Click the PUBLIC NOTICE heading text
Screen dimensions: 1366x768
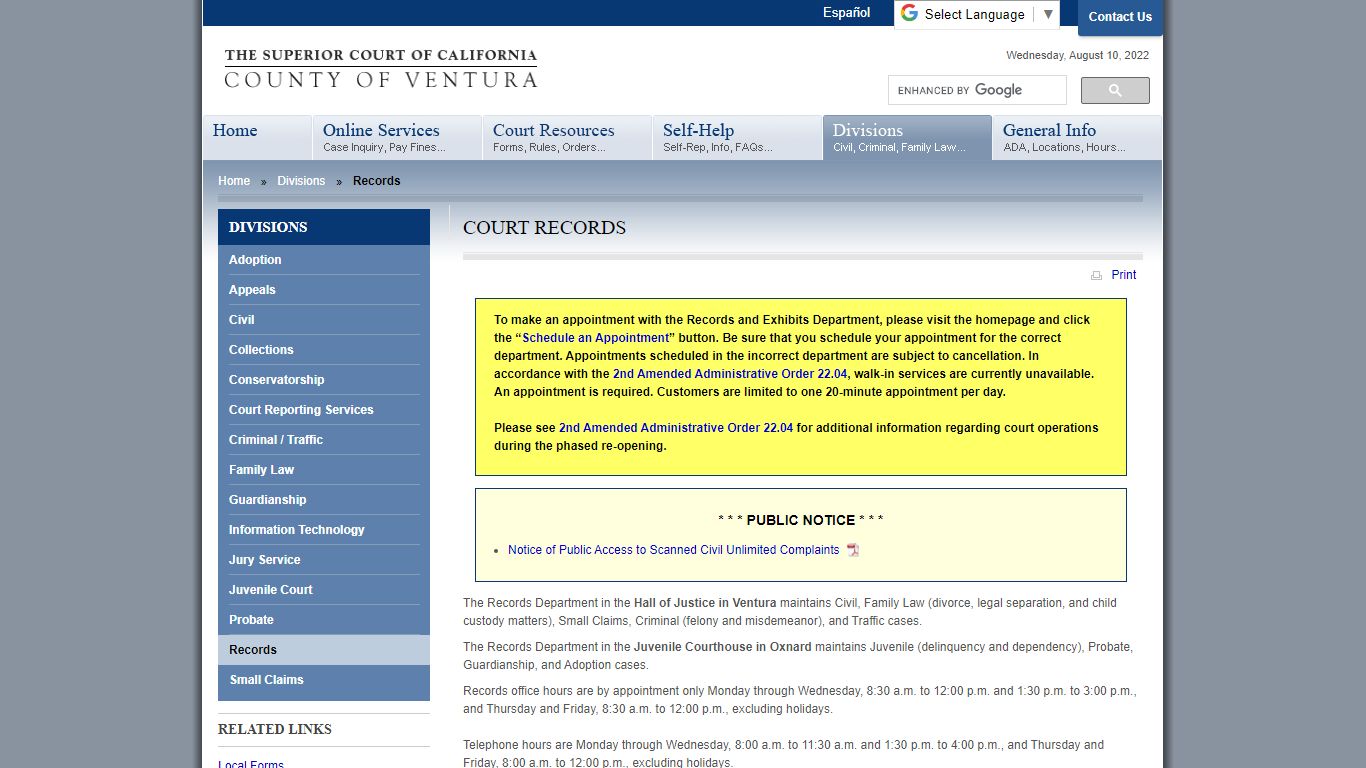coord(801,520)
